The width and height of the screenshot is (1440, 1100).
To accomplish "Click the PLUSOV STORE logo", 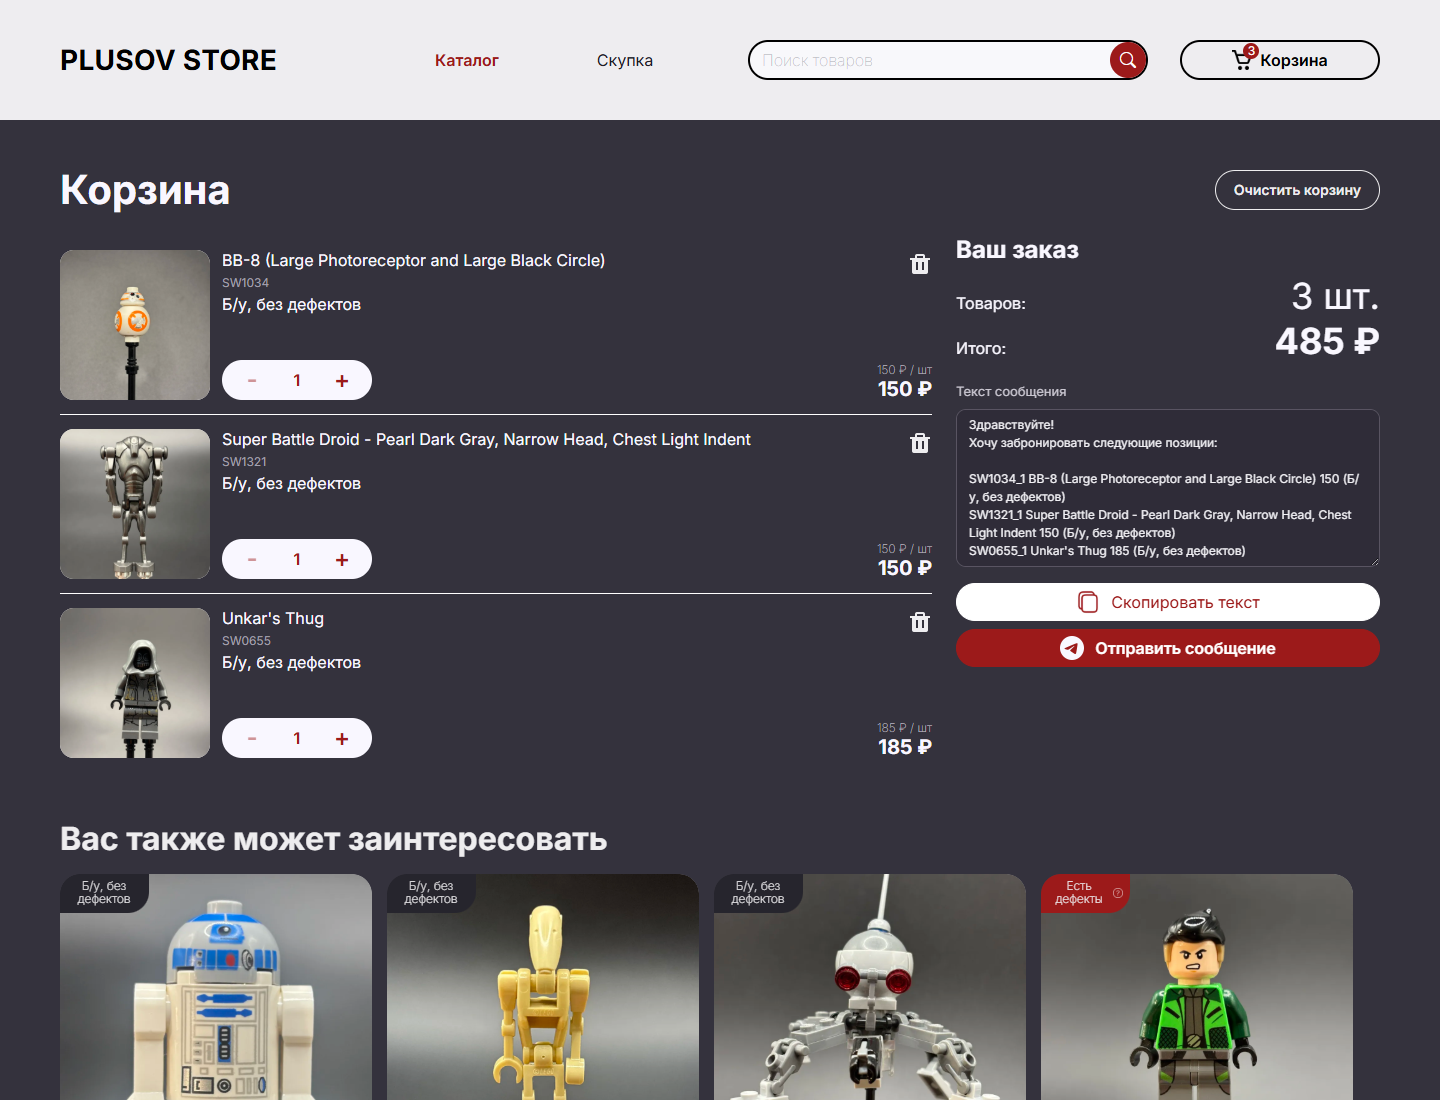I will [x=168, y=60].
